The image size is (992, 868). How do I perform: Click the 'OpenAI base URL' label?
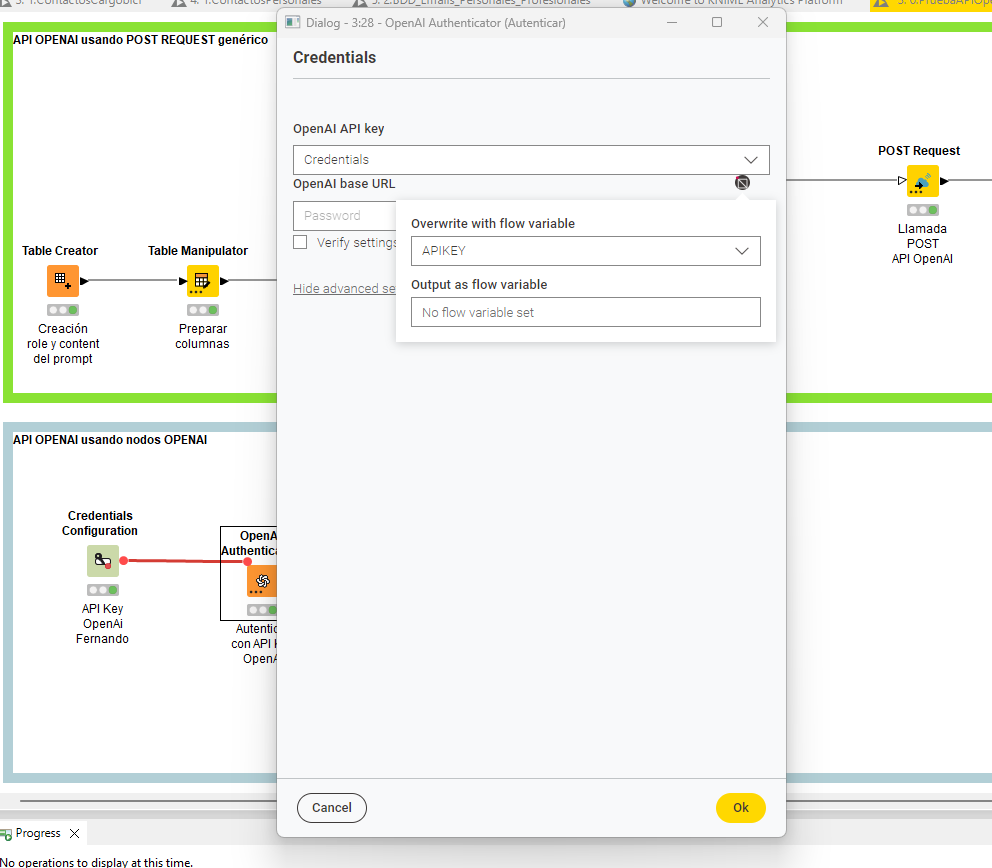coord(344,184)
